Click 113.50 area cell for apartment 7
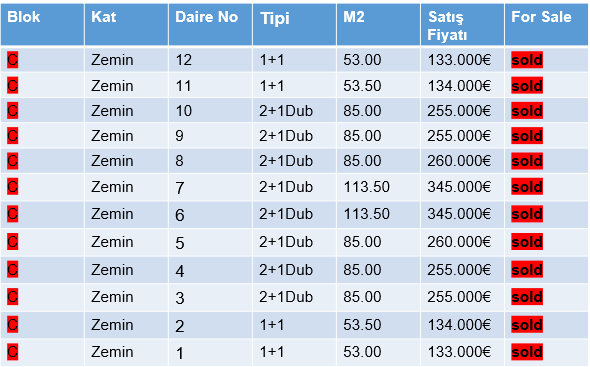Viewport: 590px width, 367px height. (x=366, y=187)
